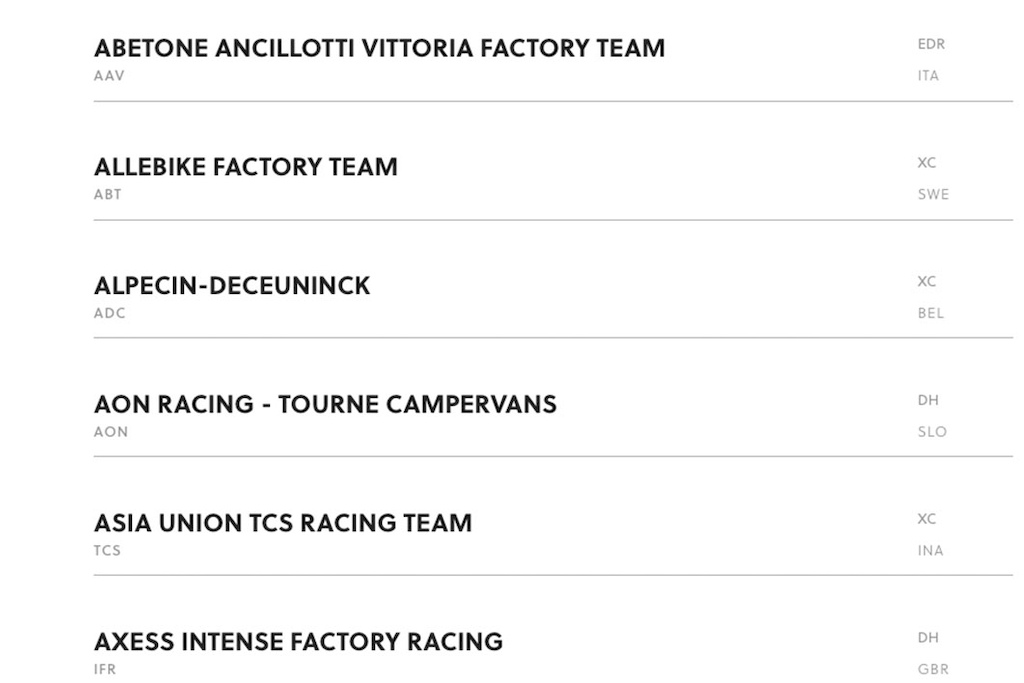Click the BEL country code

[x=930, y=313]
